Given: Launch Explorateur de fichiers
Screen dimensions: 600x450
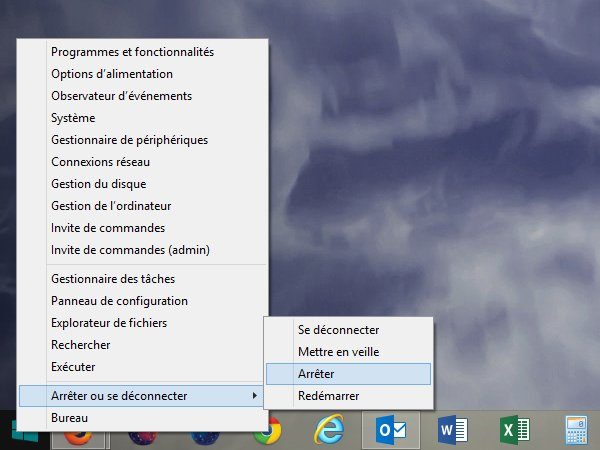Looking at the screenshot, I should (142, 323).
